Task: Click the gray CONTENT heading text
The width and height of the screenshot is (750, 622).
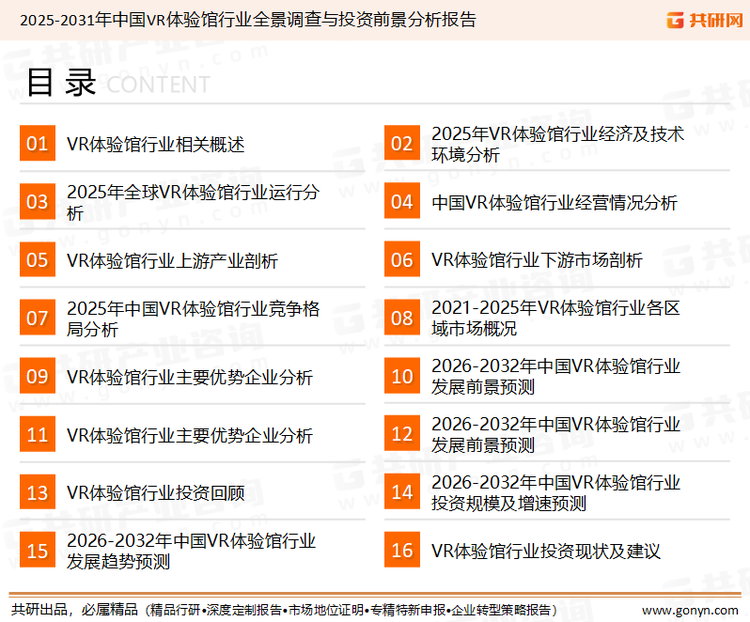Action: tap(158, 85)
